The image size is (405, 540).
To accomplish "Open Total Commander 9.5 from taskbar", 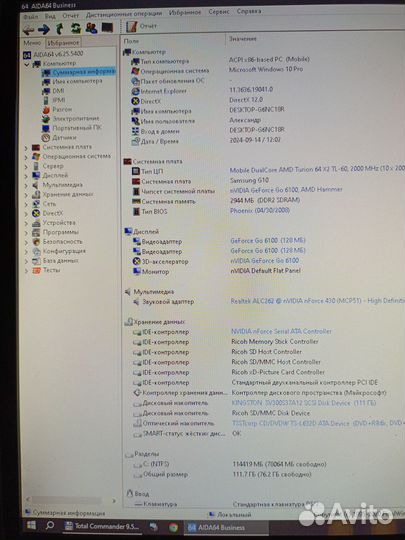I will point(102,527).
